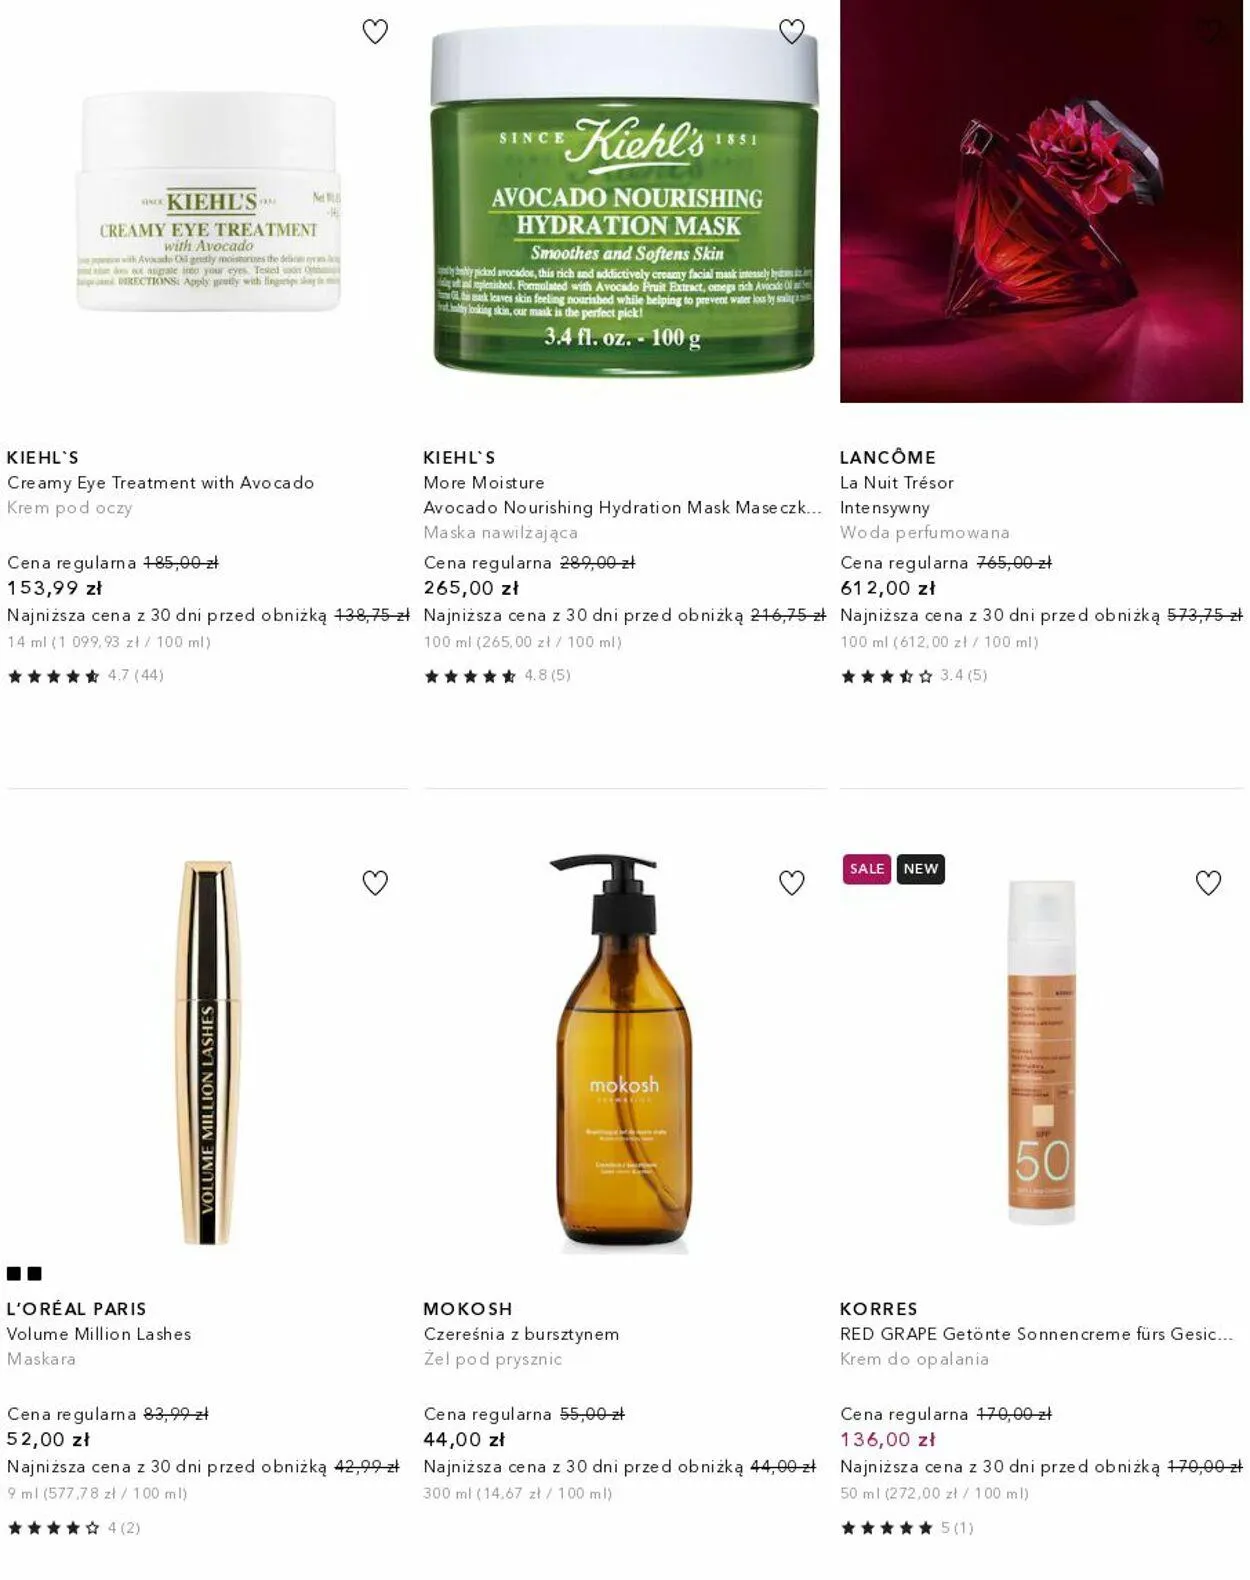
Task: Open Kiehl's Creamy Eye Treatment product image
Action: pos(208,202)
